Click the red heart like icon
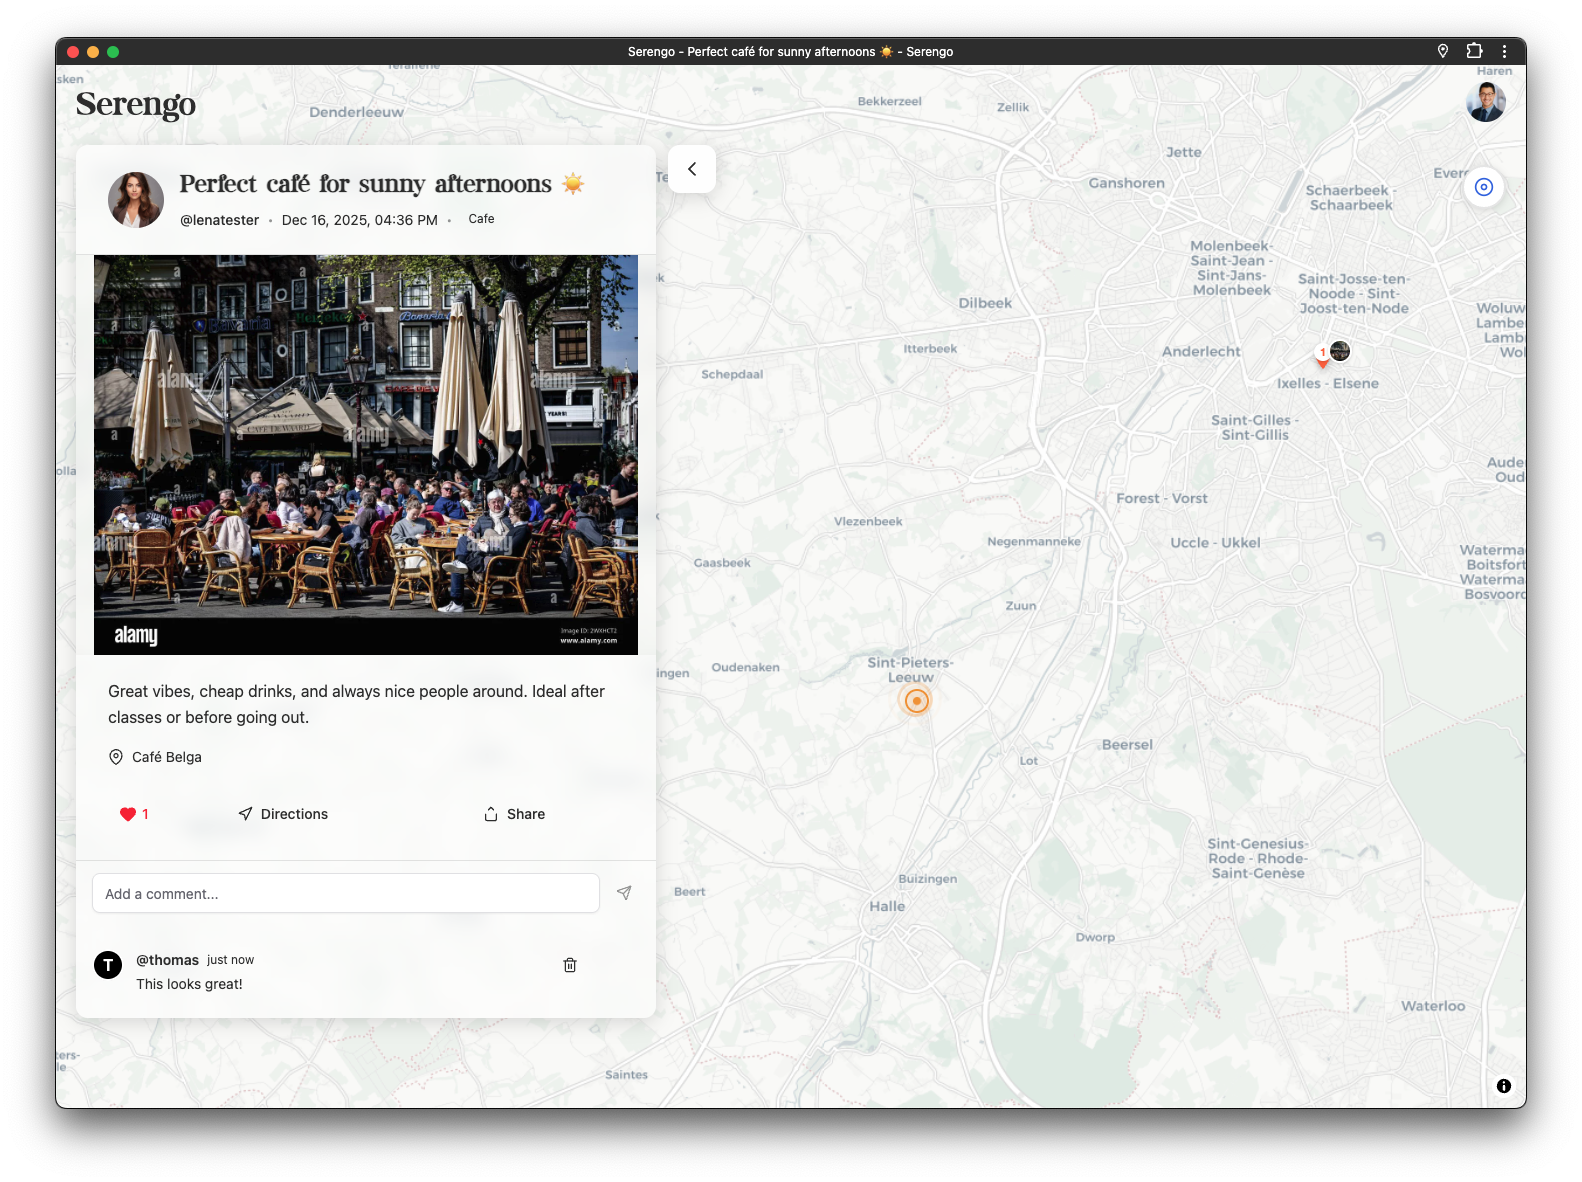Viewport: 1582px width, 1182px height. pyautogui.click(x=128, y=814)
